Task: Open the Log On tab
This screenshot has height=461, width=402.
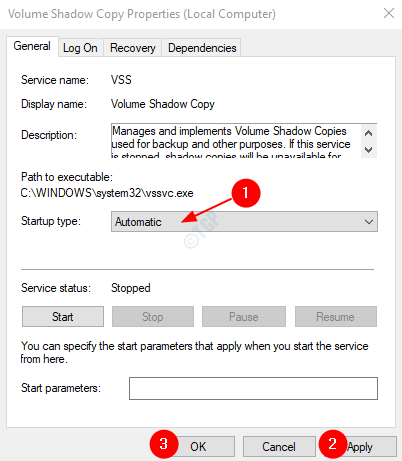Action: tap(80, 48)
